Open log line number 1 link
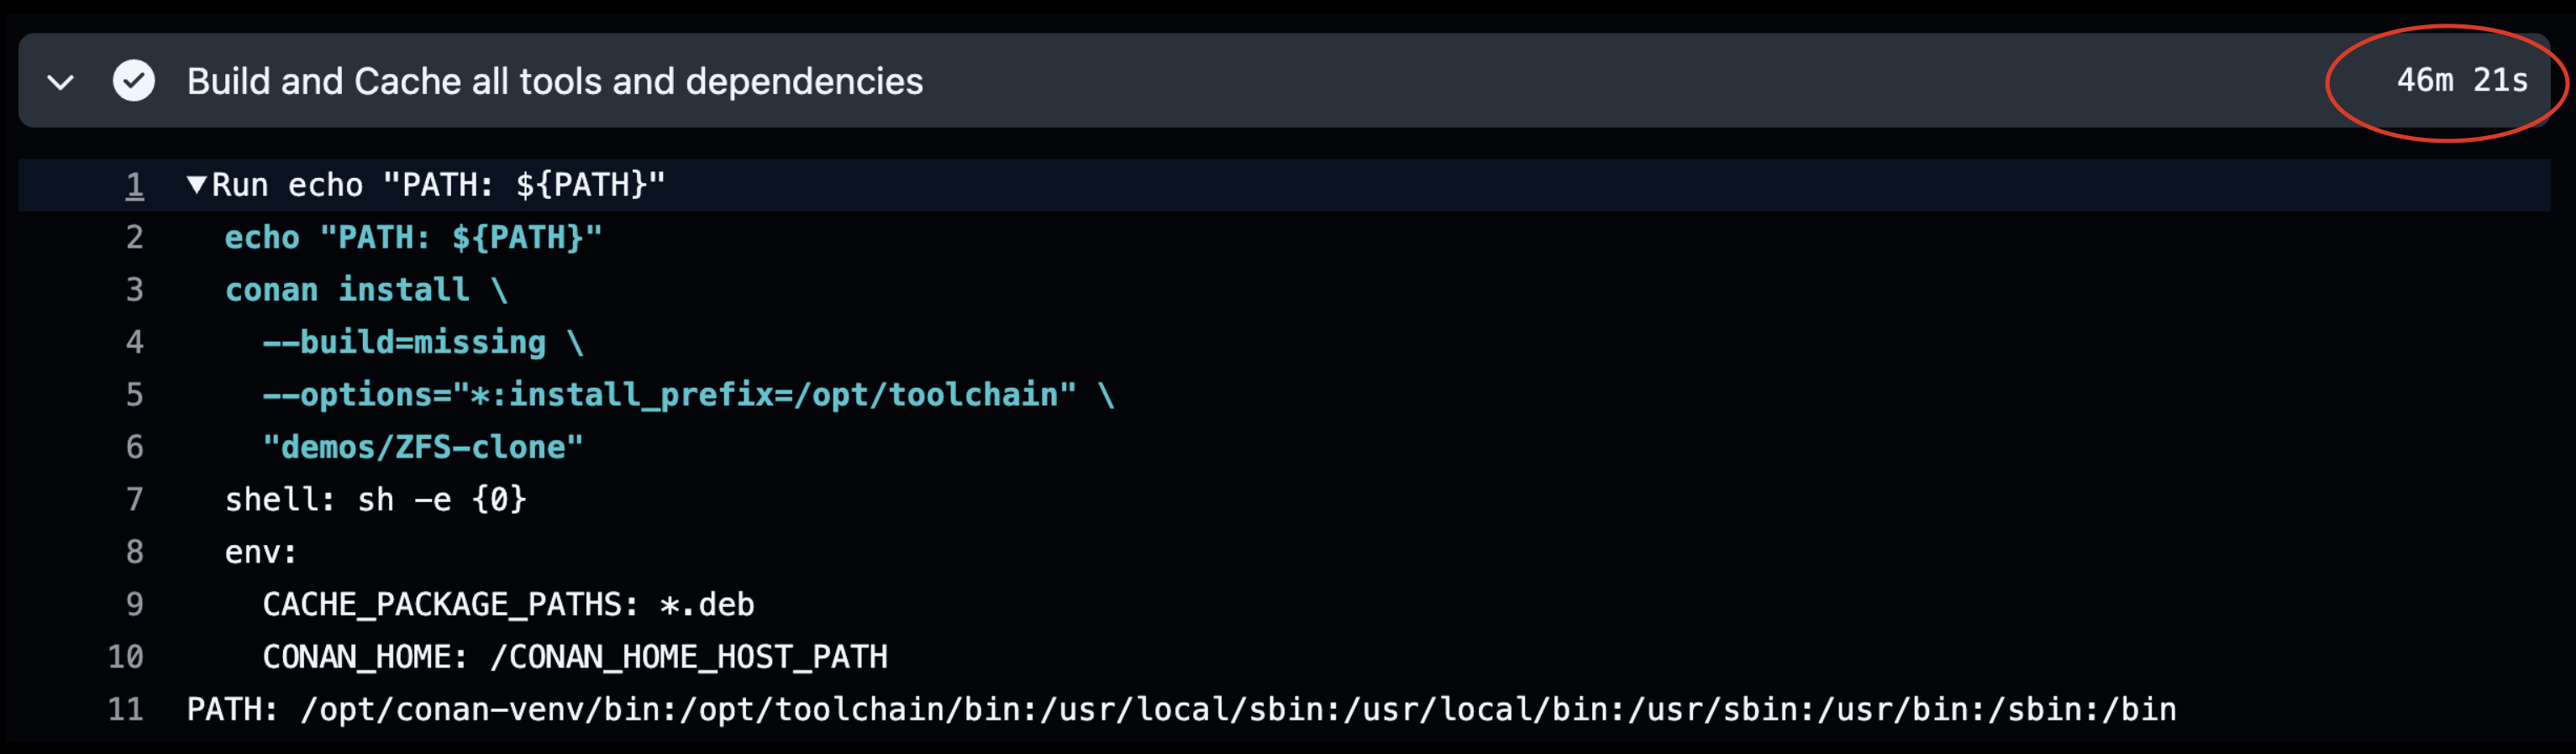2576x754 pixels. pos(134,185)
